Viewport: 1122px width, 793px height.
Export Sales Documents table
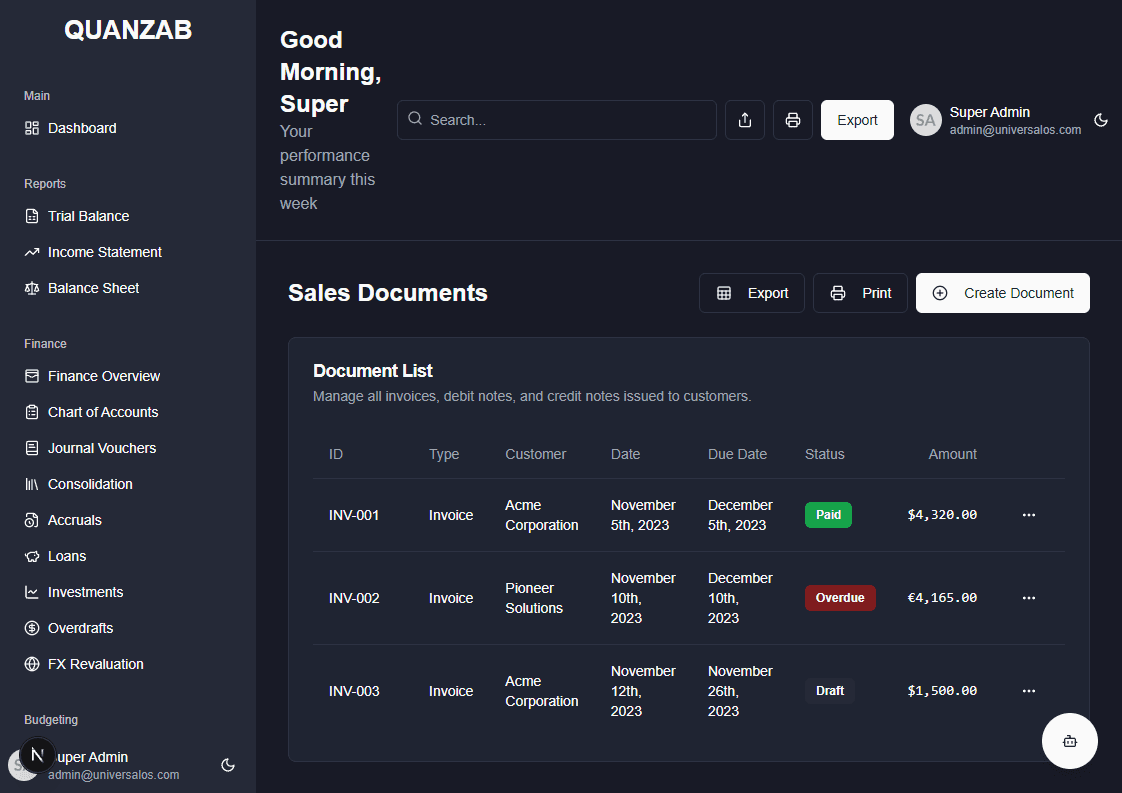[751, 293]
